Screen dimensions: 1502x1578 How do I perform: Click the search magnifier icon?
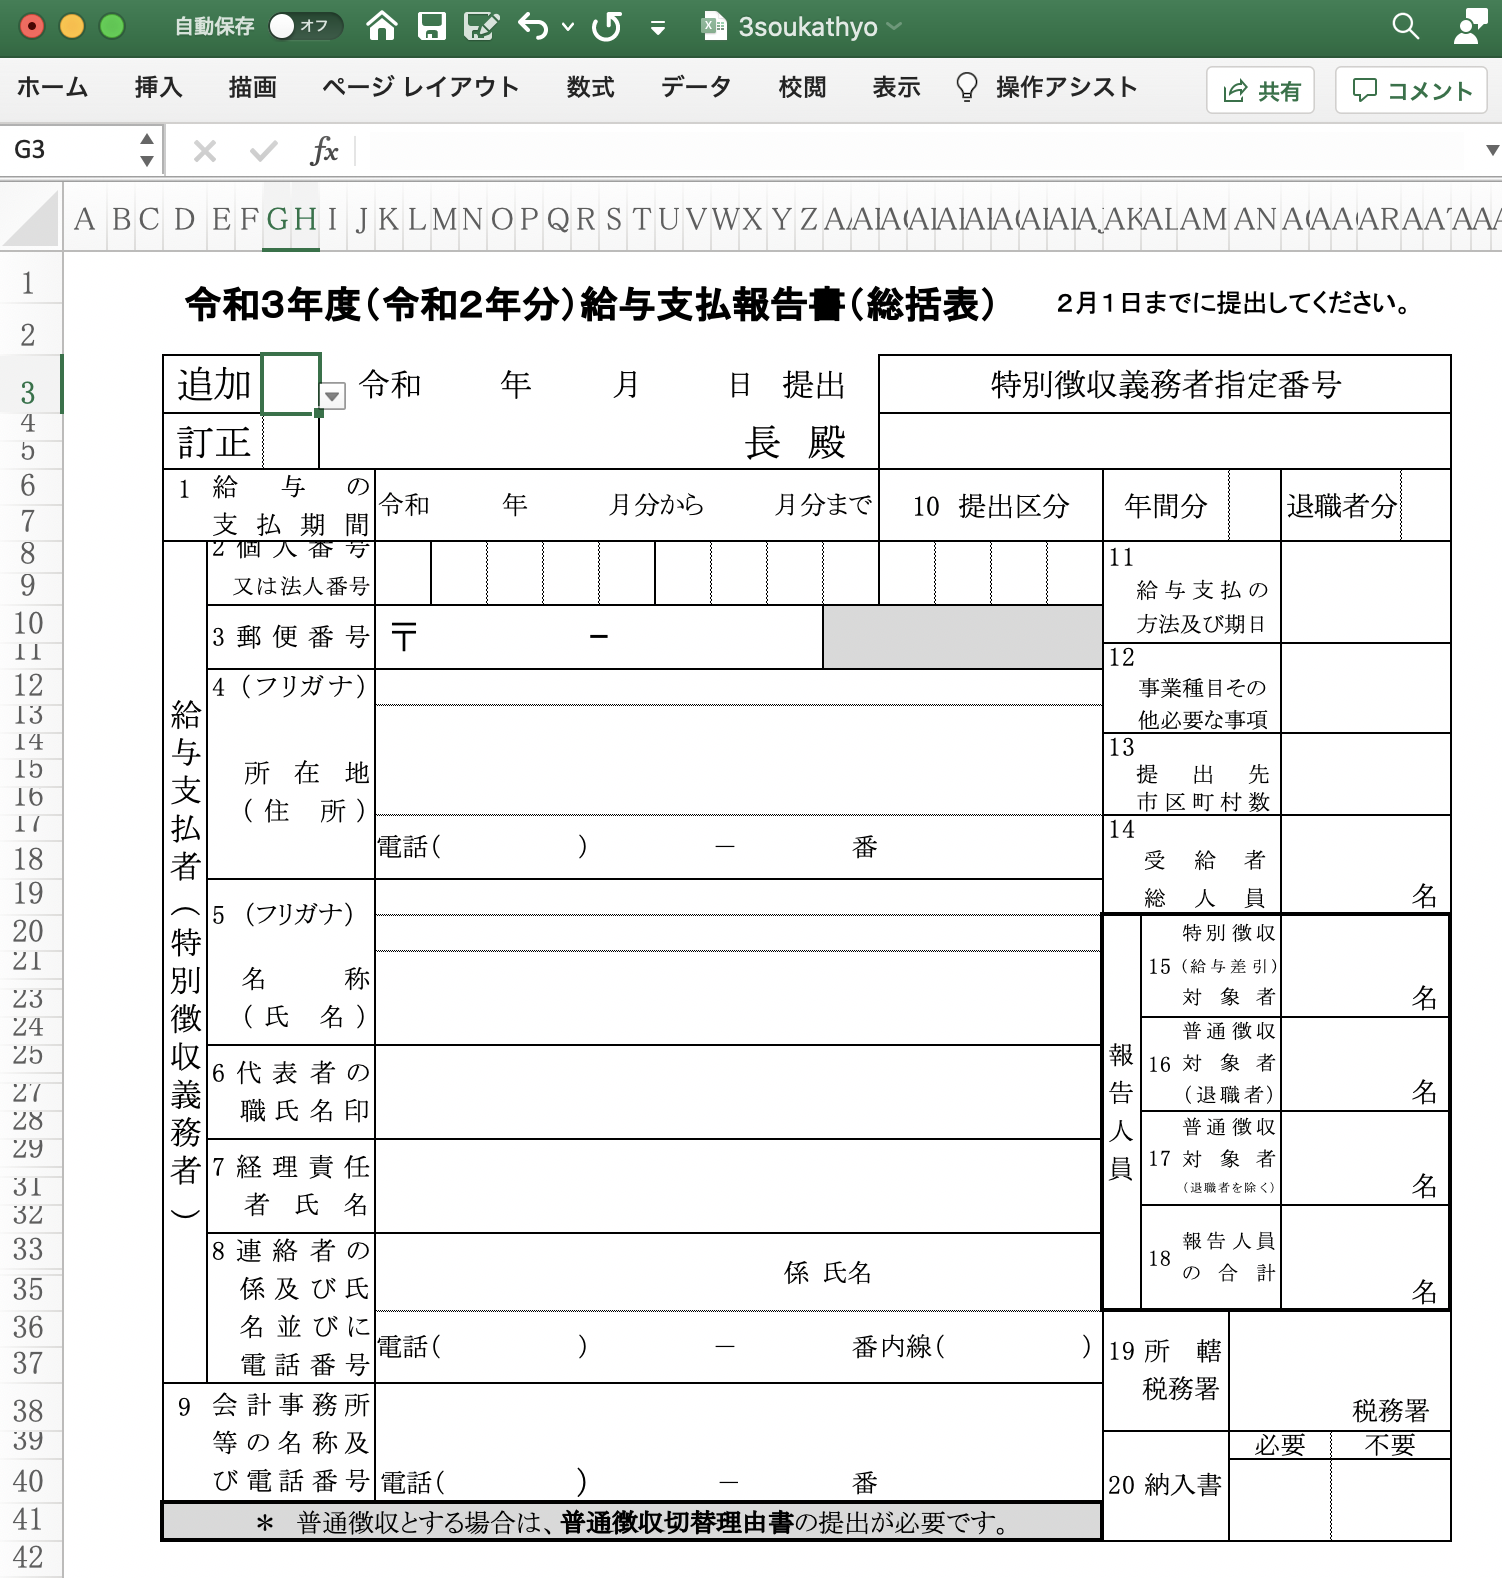tap(1406, 26)
